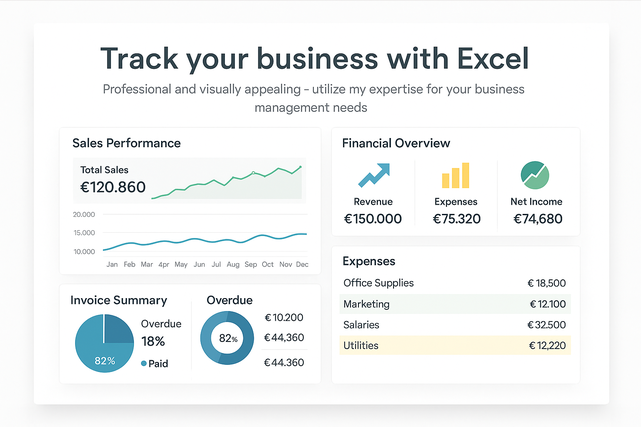The image size is (641, 427).
Task: Click the Jan label on chart axis
Action: pyautogui.click(x=112, y=264)
